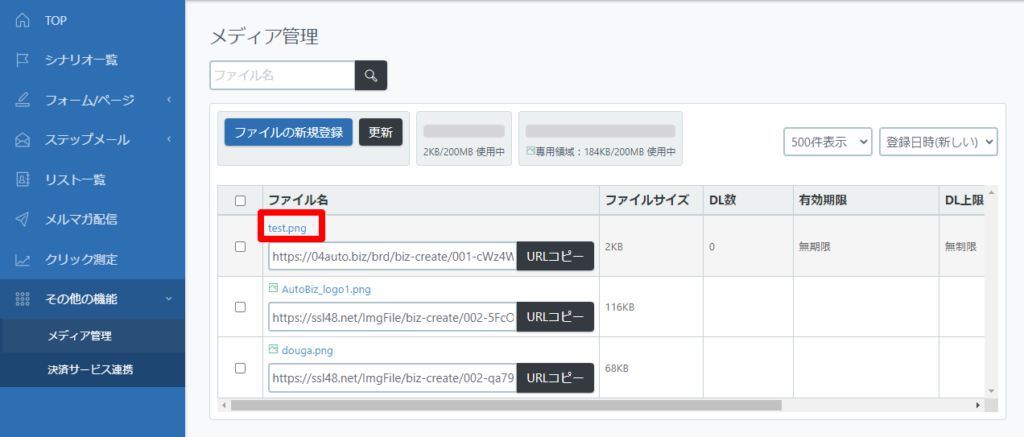Check the select-all checkbox in table header

pos(240,200)
